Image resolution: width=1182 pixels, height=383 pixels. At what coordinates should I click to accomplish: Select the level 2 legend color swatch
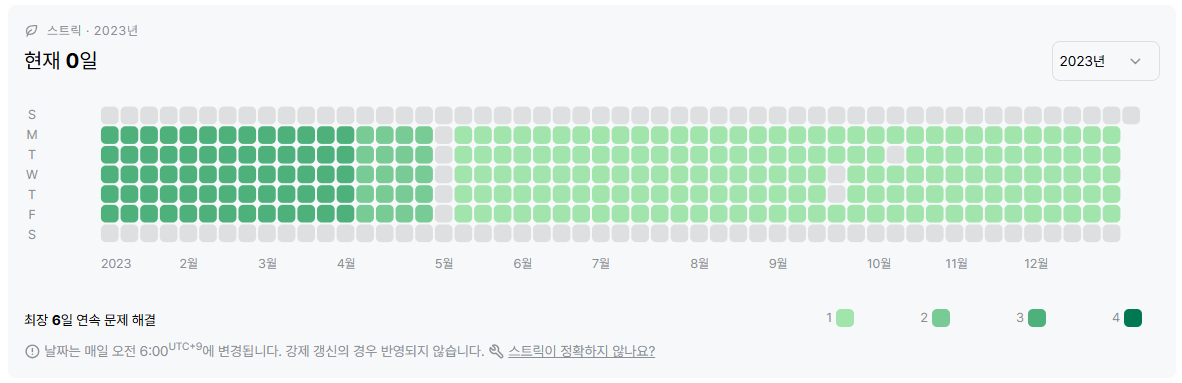941,318
